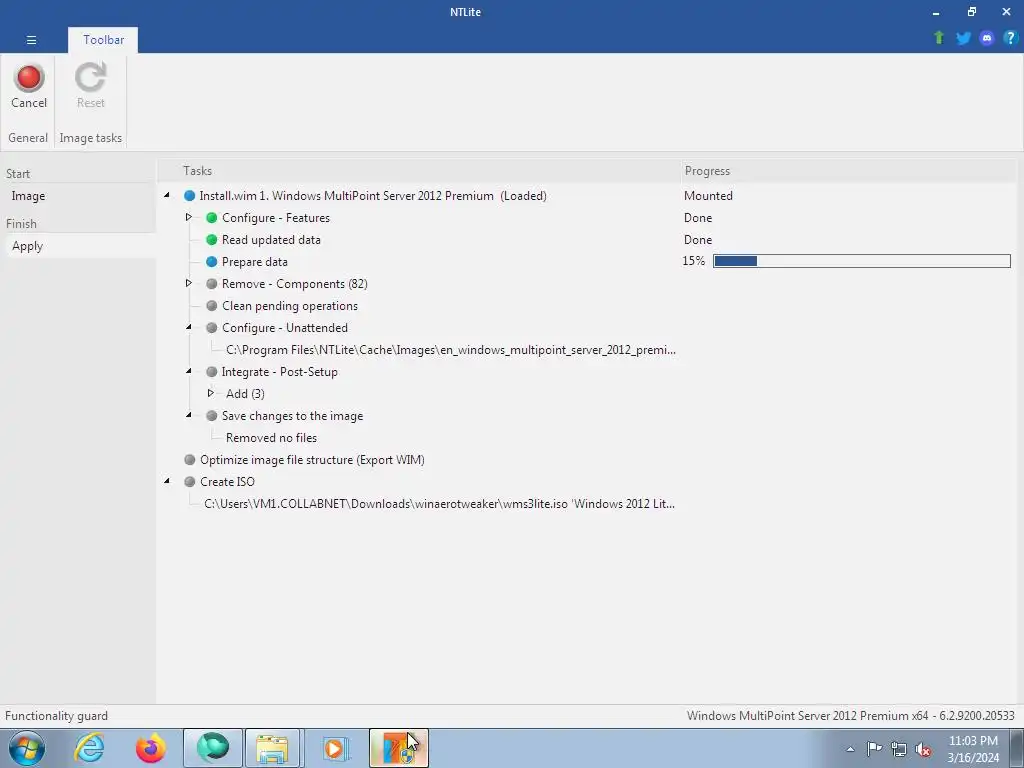Click the Show desktop button
The image size is (1024, 768).
pos(1017,748)
